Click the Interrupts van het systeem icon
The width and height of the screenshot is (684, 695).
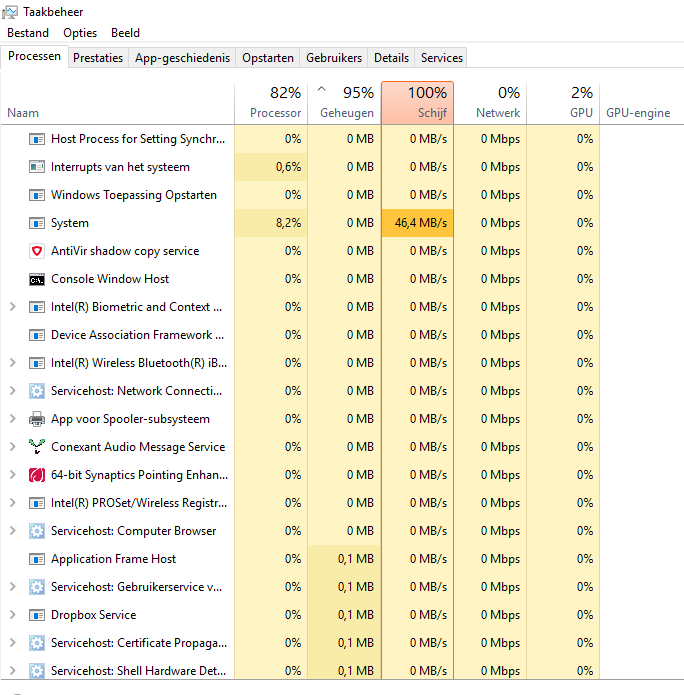tap(37, 167)
